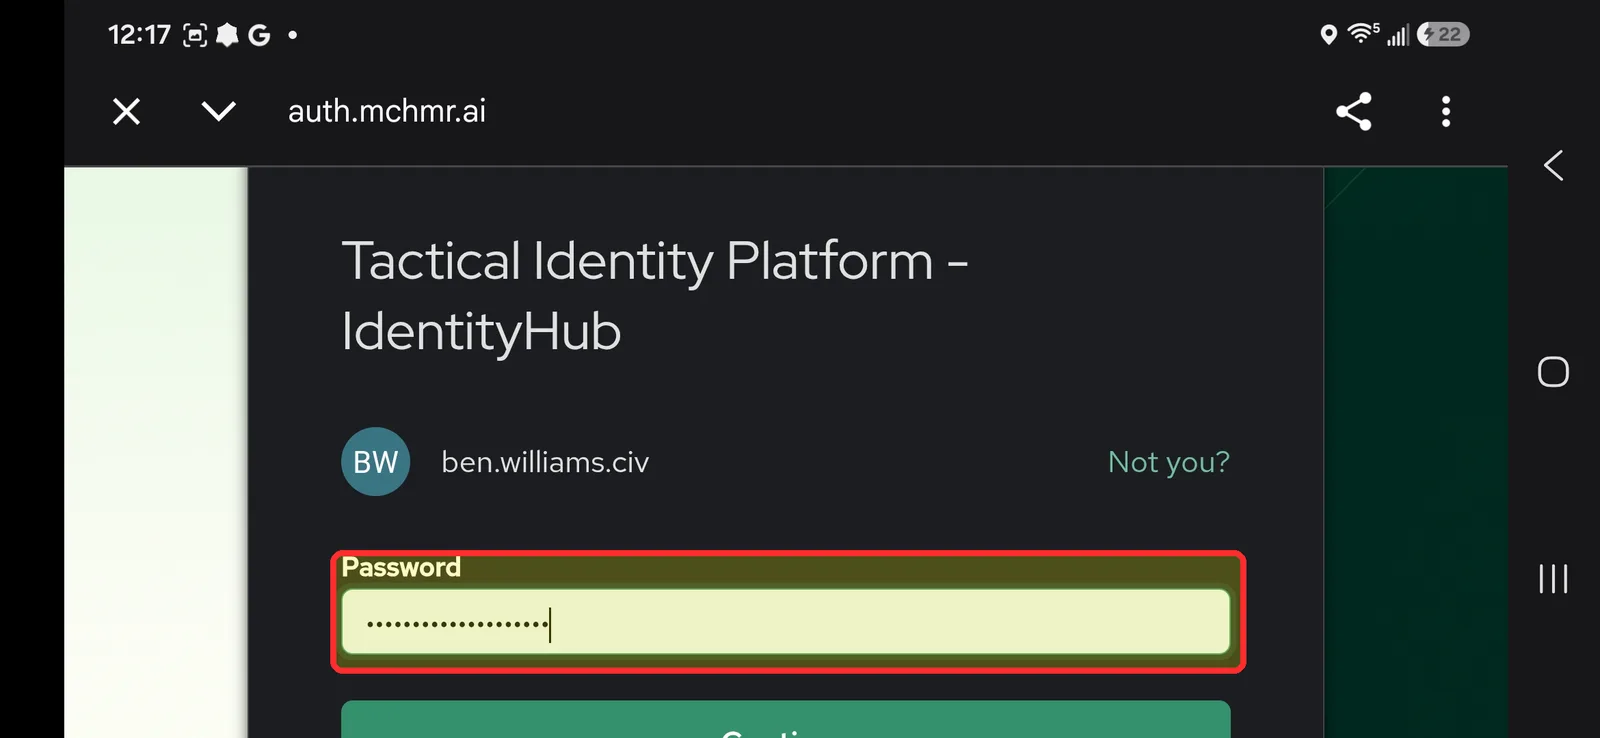Tap the green Continue button
The height and width of the screenshot is (738, 1600).
786,720
